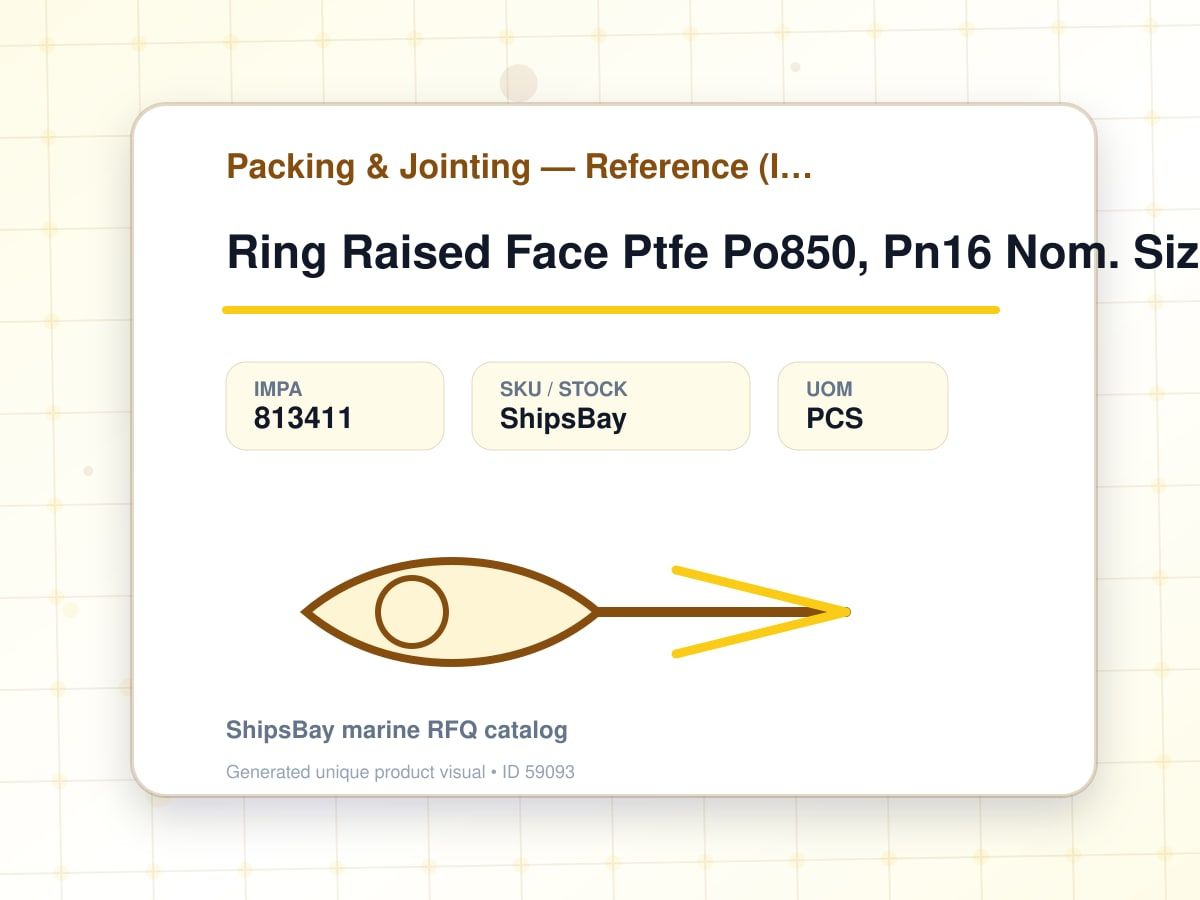1200x900 pixels.
Task: Click the ShipsBay marine RFQ catalog text
Action: (x=397, y=730)
